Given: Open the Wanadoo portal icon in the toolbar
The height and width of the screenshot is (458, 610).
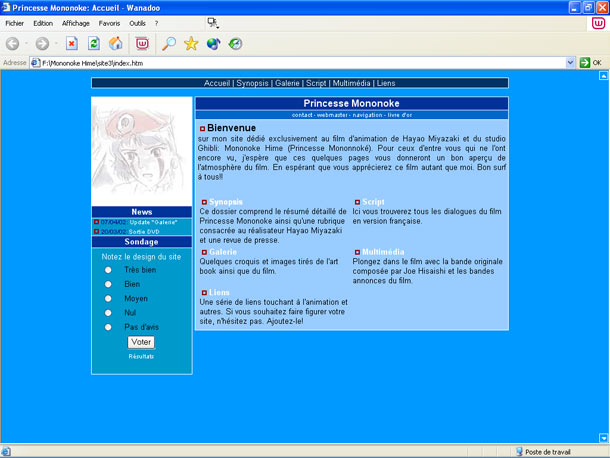Looking at the screenshot, I should [142, 44].
